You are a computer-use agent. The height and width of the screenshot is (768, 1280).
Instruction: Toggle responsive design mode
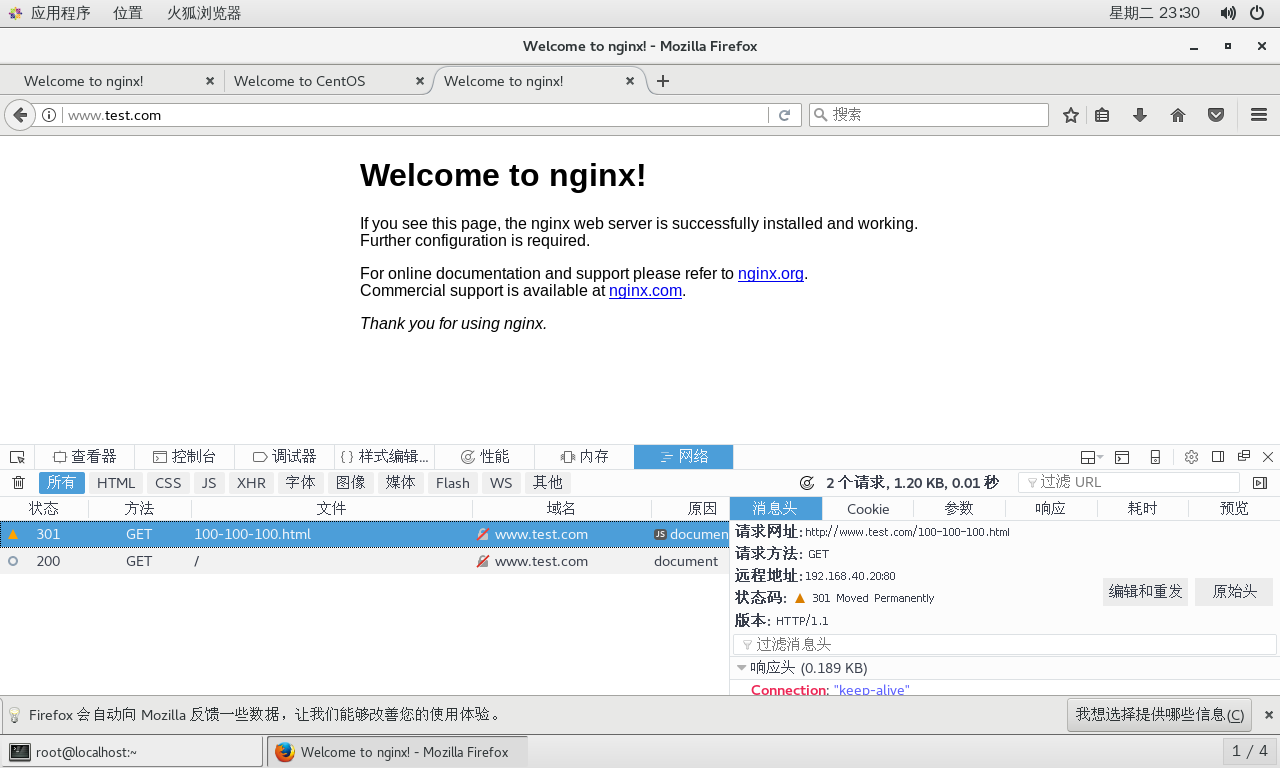coord(1155,457)
